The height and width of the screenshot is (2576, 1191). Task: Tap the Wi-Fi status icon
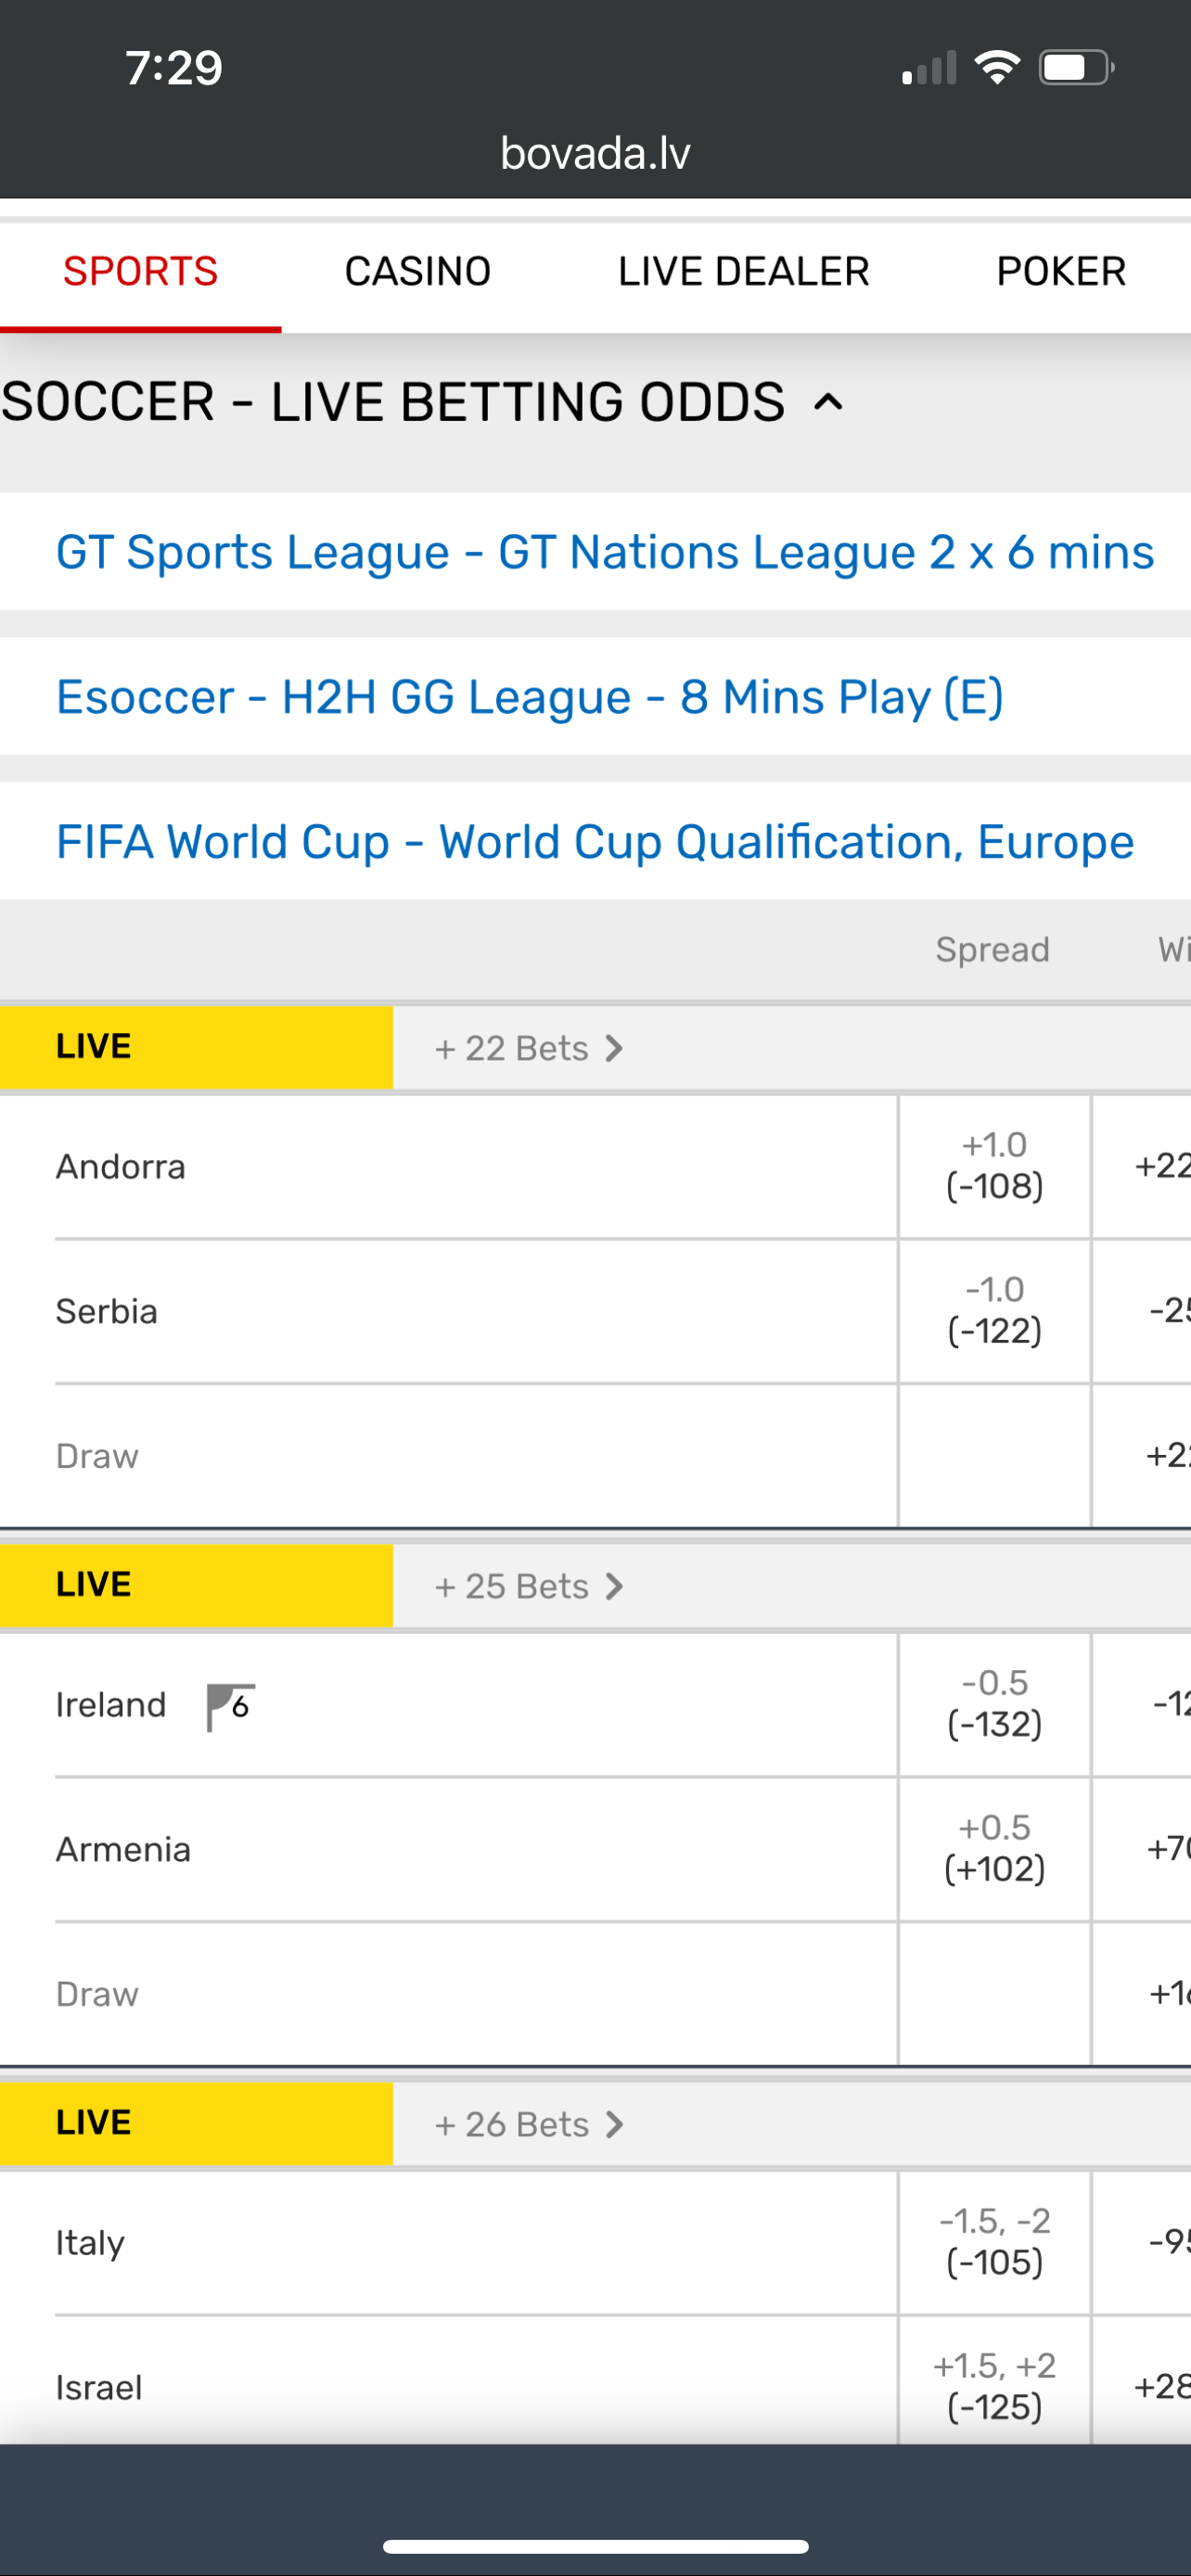click(997, 68)
